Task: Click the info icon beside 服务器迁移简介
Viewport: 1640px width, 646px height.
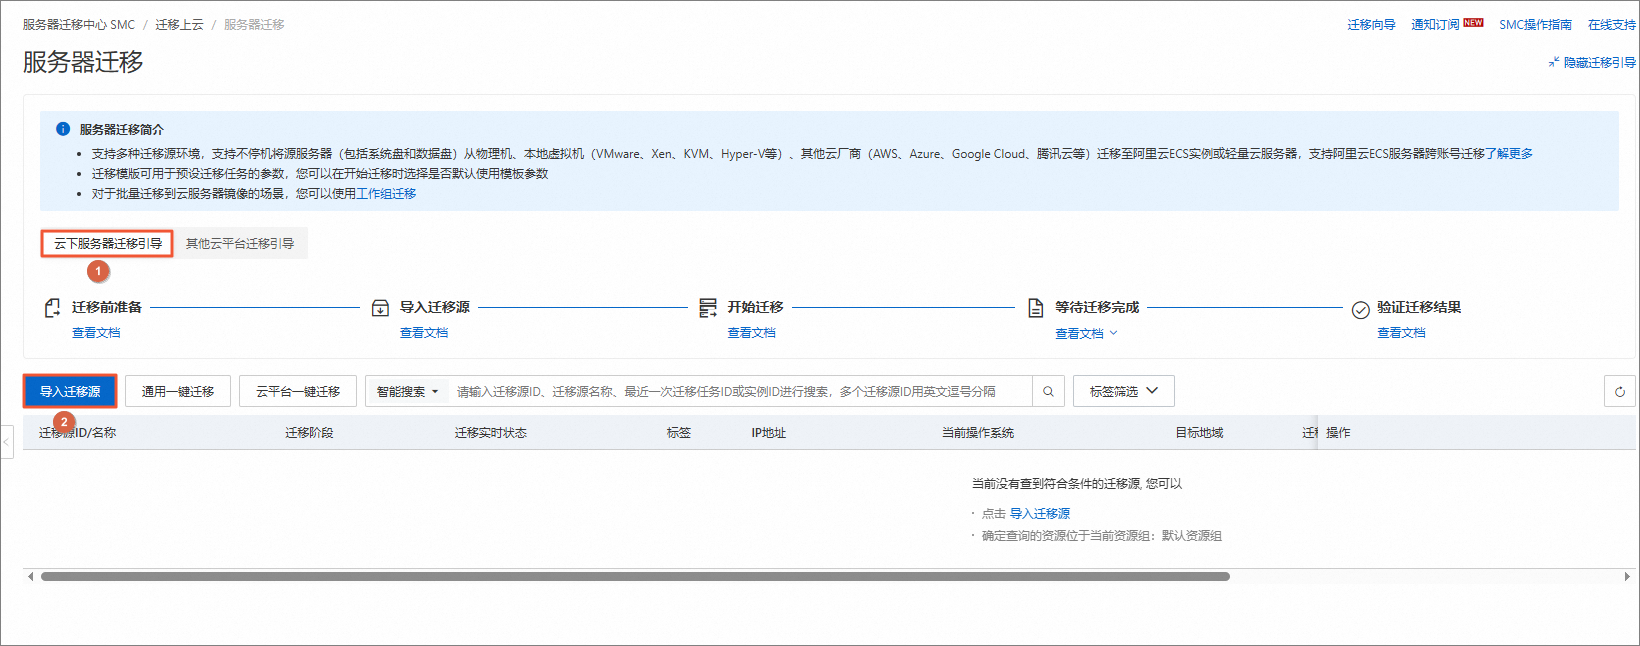Action: pyautogui.click(x=63, y=129)
